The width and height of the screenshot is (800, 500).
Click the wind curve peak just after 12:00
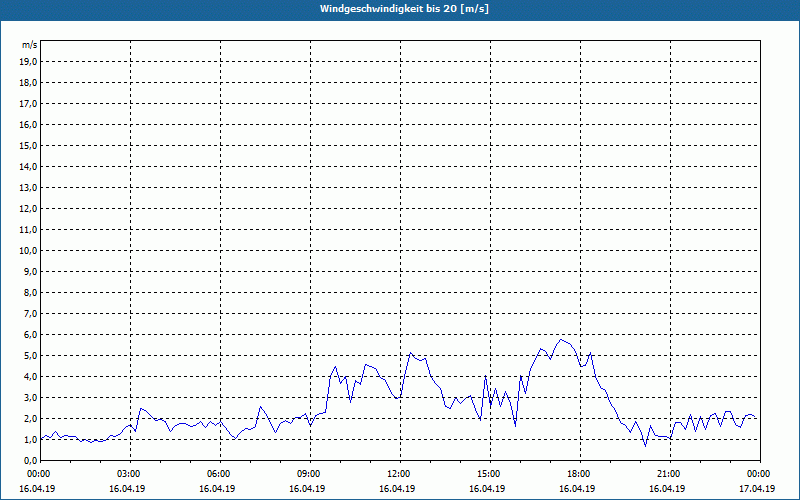[411, 353]
